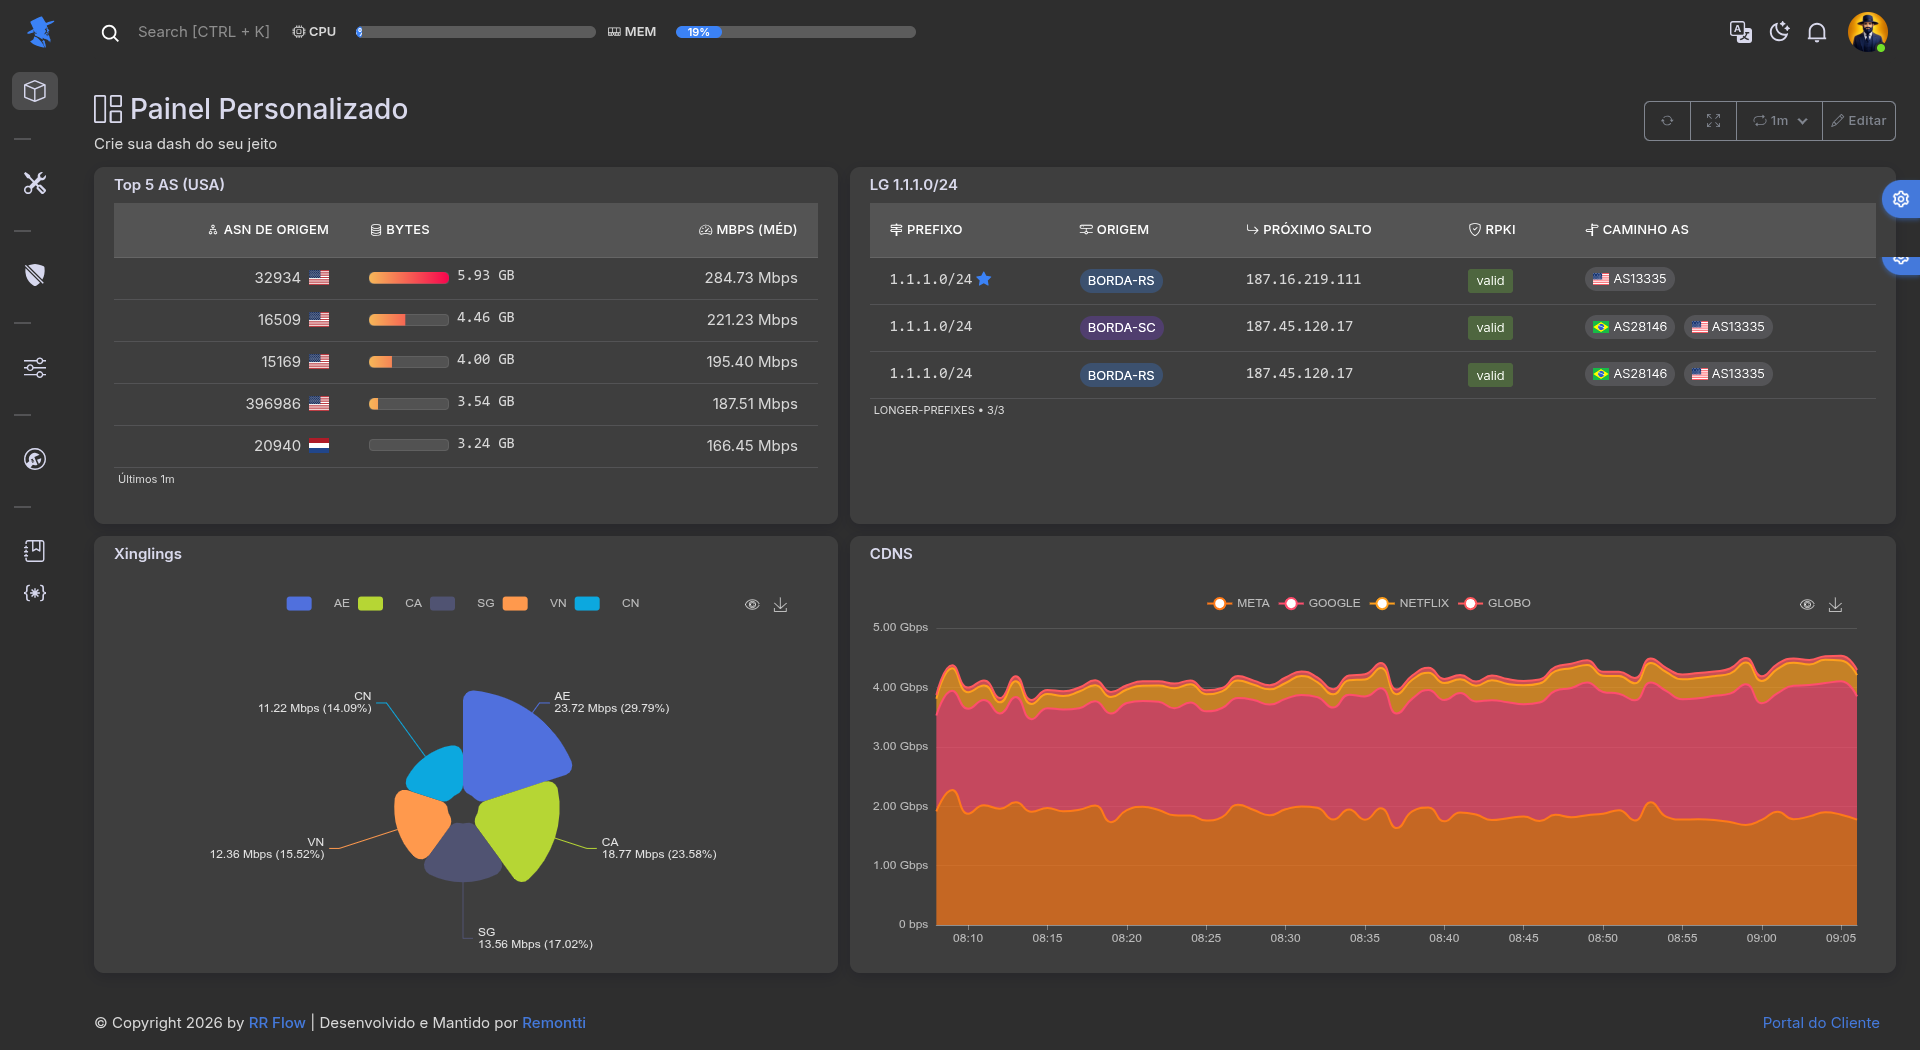This screenshot has height=1050, width=1920.
Task: Click the refresh dashboard button
Action: point(1667,121)
